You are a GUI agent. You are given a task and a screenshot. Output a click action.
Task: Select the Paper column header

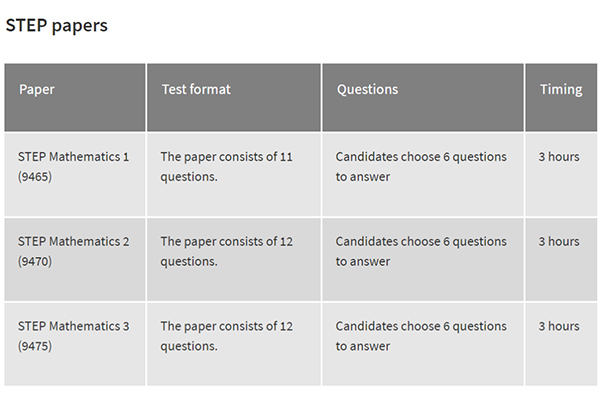coord(75,98)
